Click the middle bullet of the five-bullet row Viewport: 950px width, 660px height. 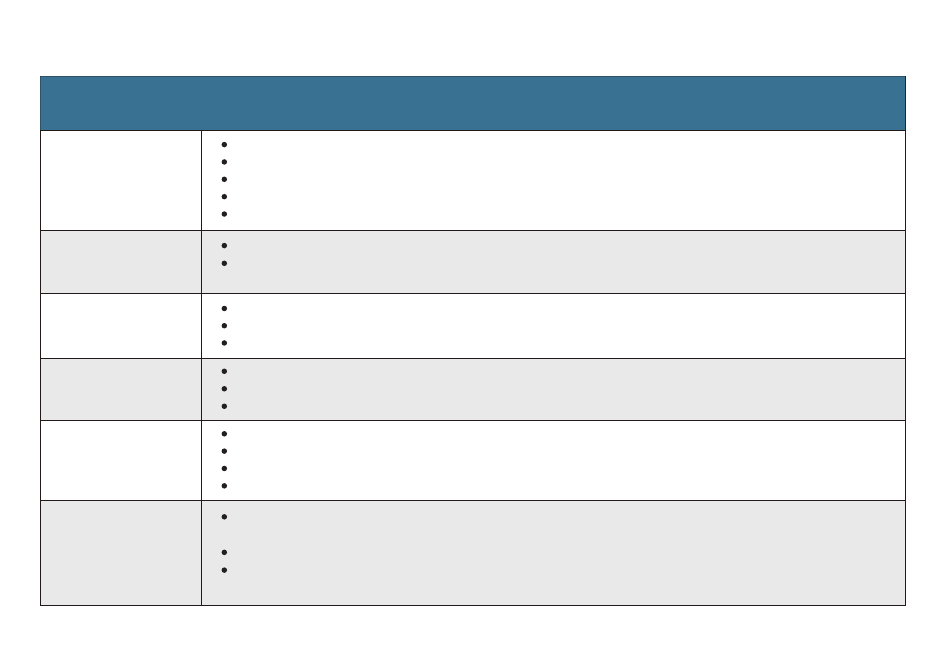(x=224, y=179)
